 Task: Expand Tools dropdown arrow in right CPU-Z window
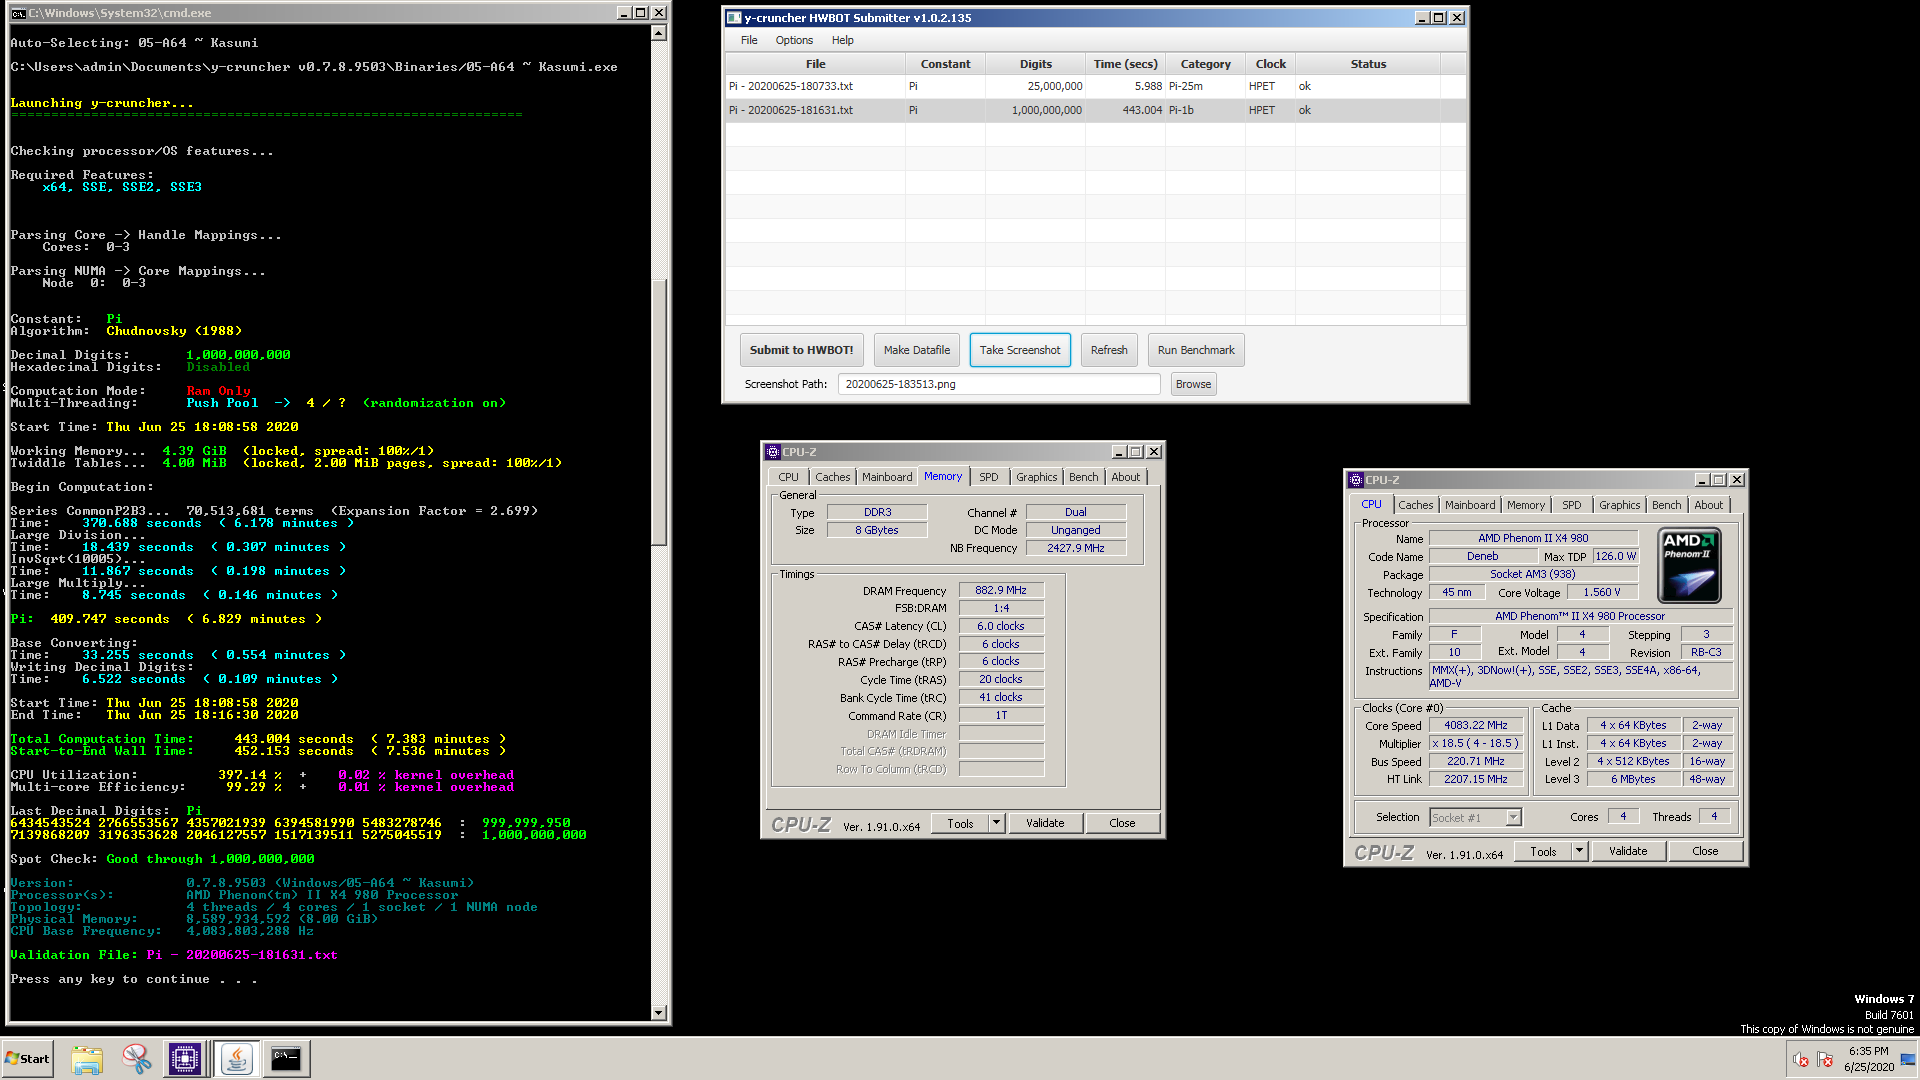tap(1579, 851)
